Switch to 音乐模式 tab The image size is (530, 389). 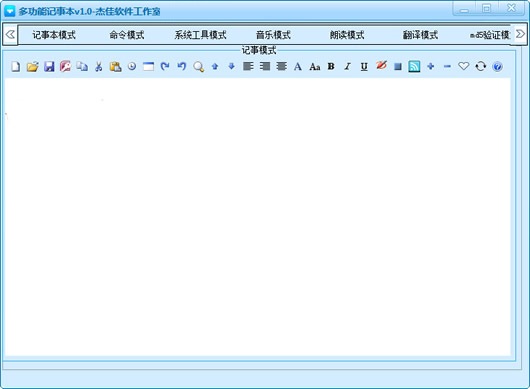[x=273, y=35]
